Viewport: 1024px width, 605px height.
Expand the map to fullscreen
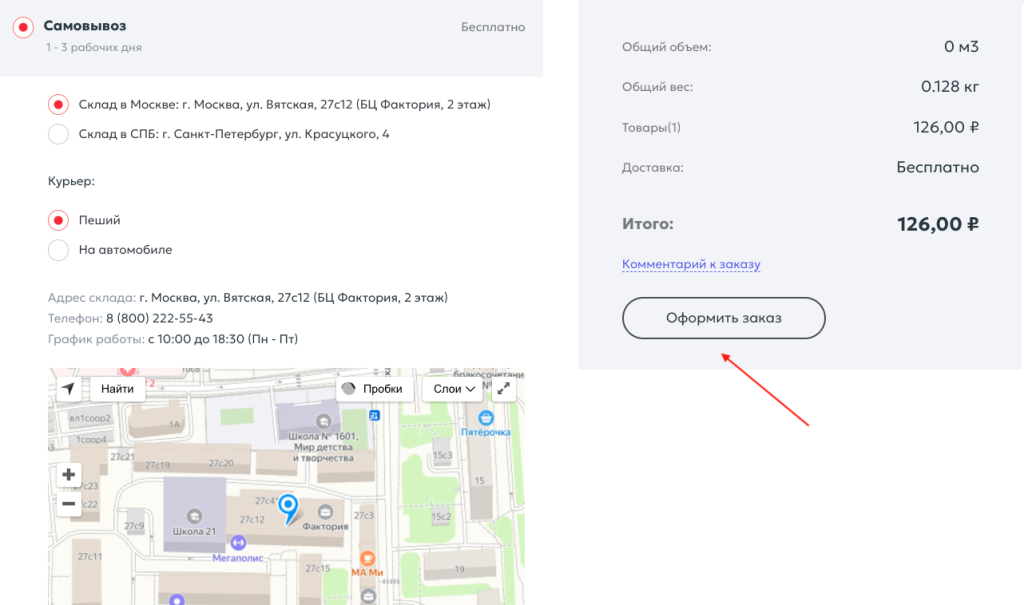pyautogui.click(x=504, y=389)
